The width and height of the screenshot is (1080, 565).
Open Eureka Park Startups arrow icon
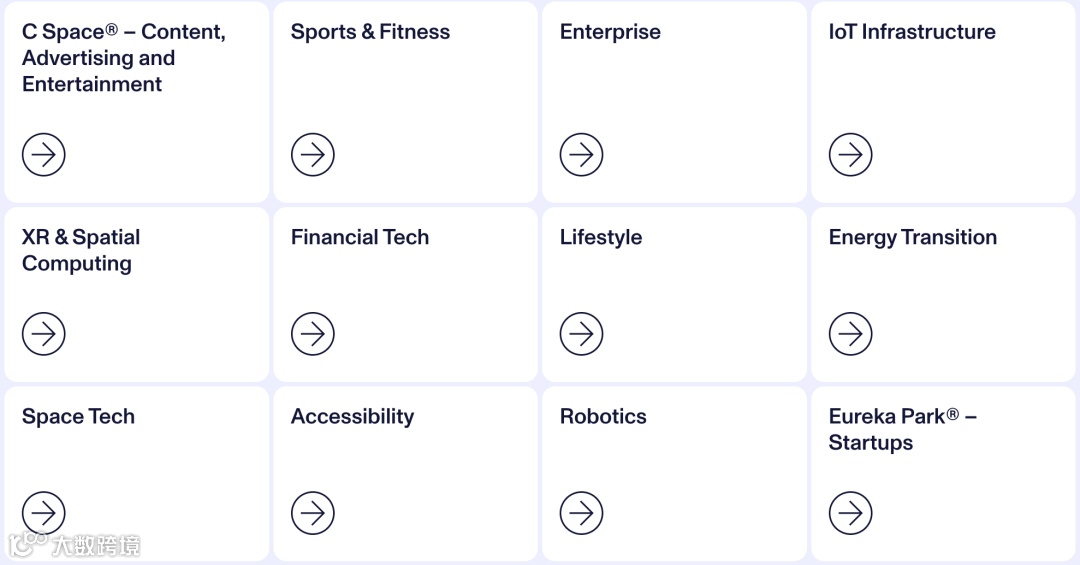tap(851, 513)
